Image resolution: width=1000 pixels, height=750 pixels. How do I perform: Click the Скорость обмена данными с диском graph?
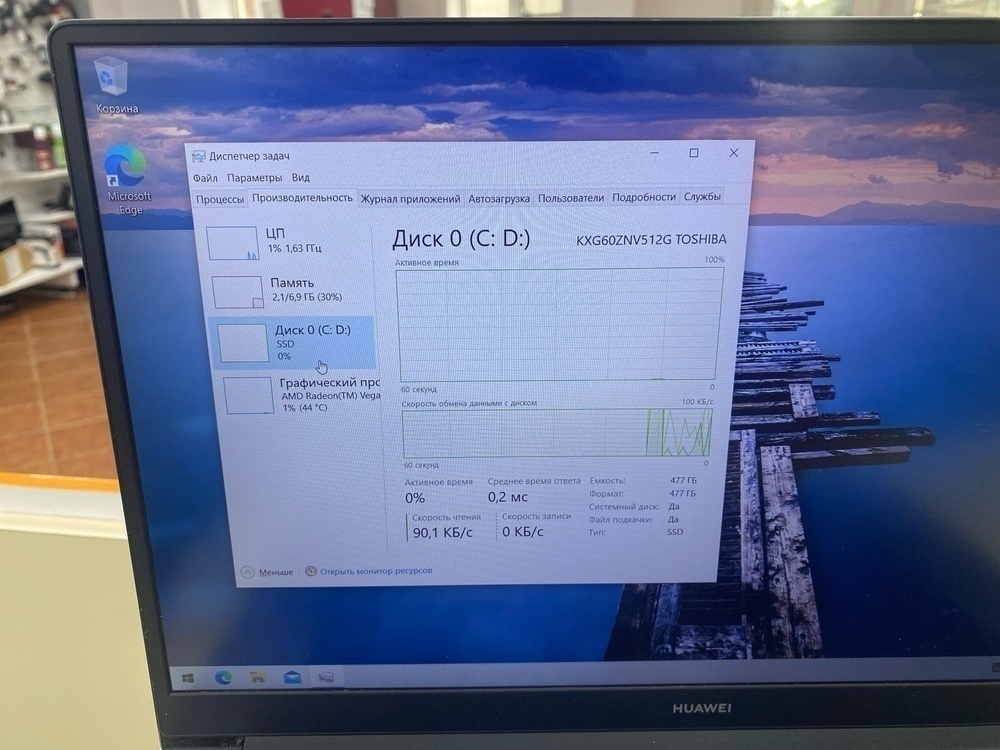[x=557, y=433]
